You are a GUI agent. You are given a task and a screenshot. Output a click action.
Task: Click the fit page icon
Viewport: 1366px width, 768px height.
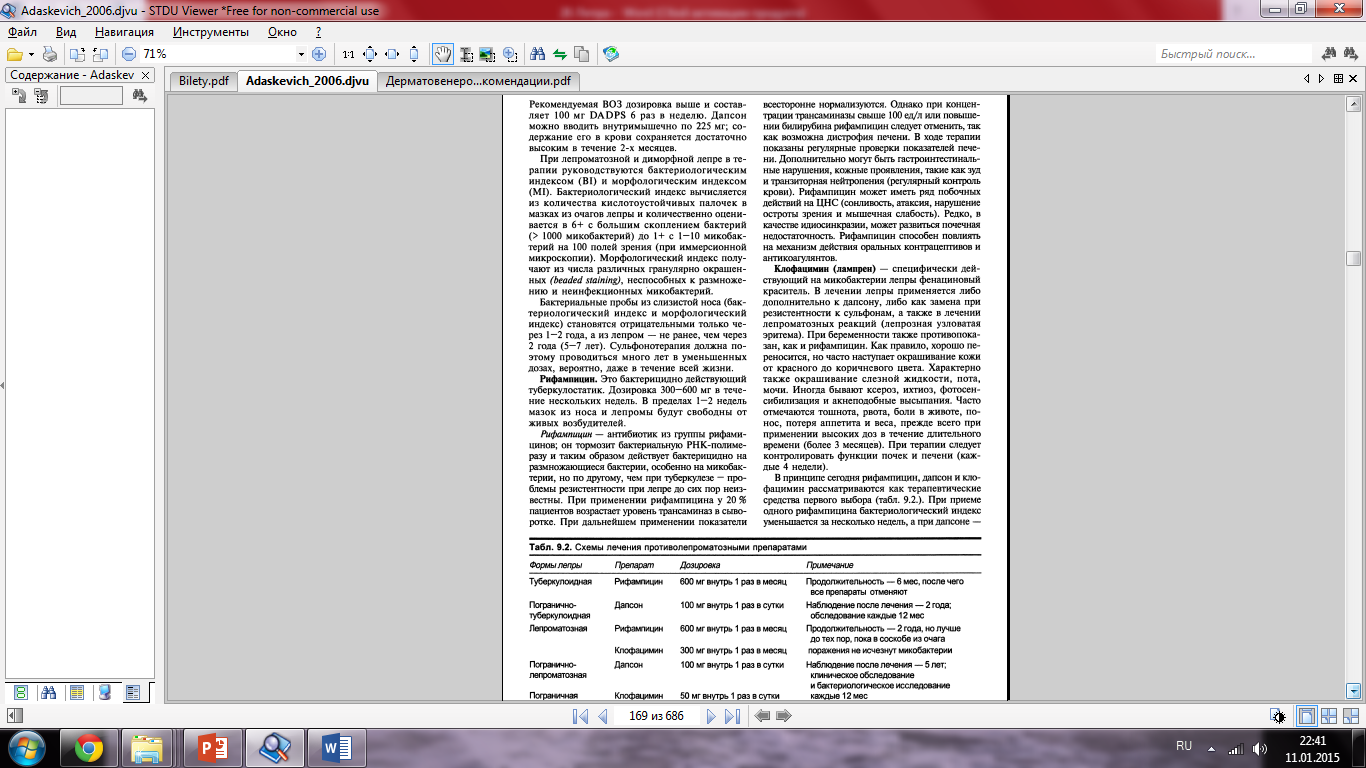(370, 54)
